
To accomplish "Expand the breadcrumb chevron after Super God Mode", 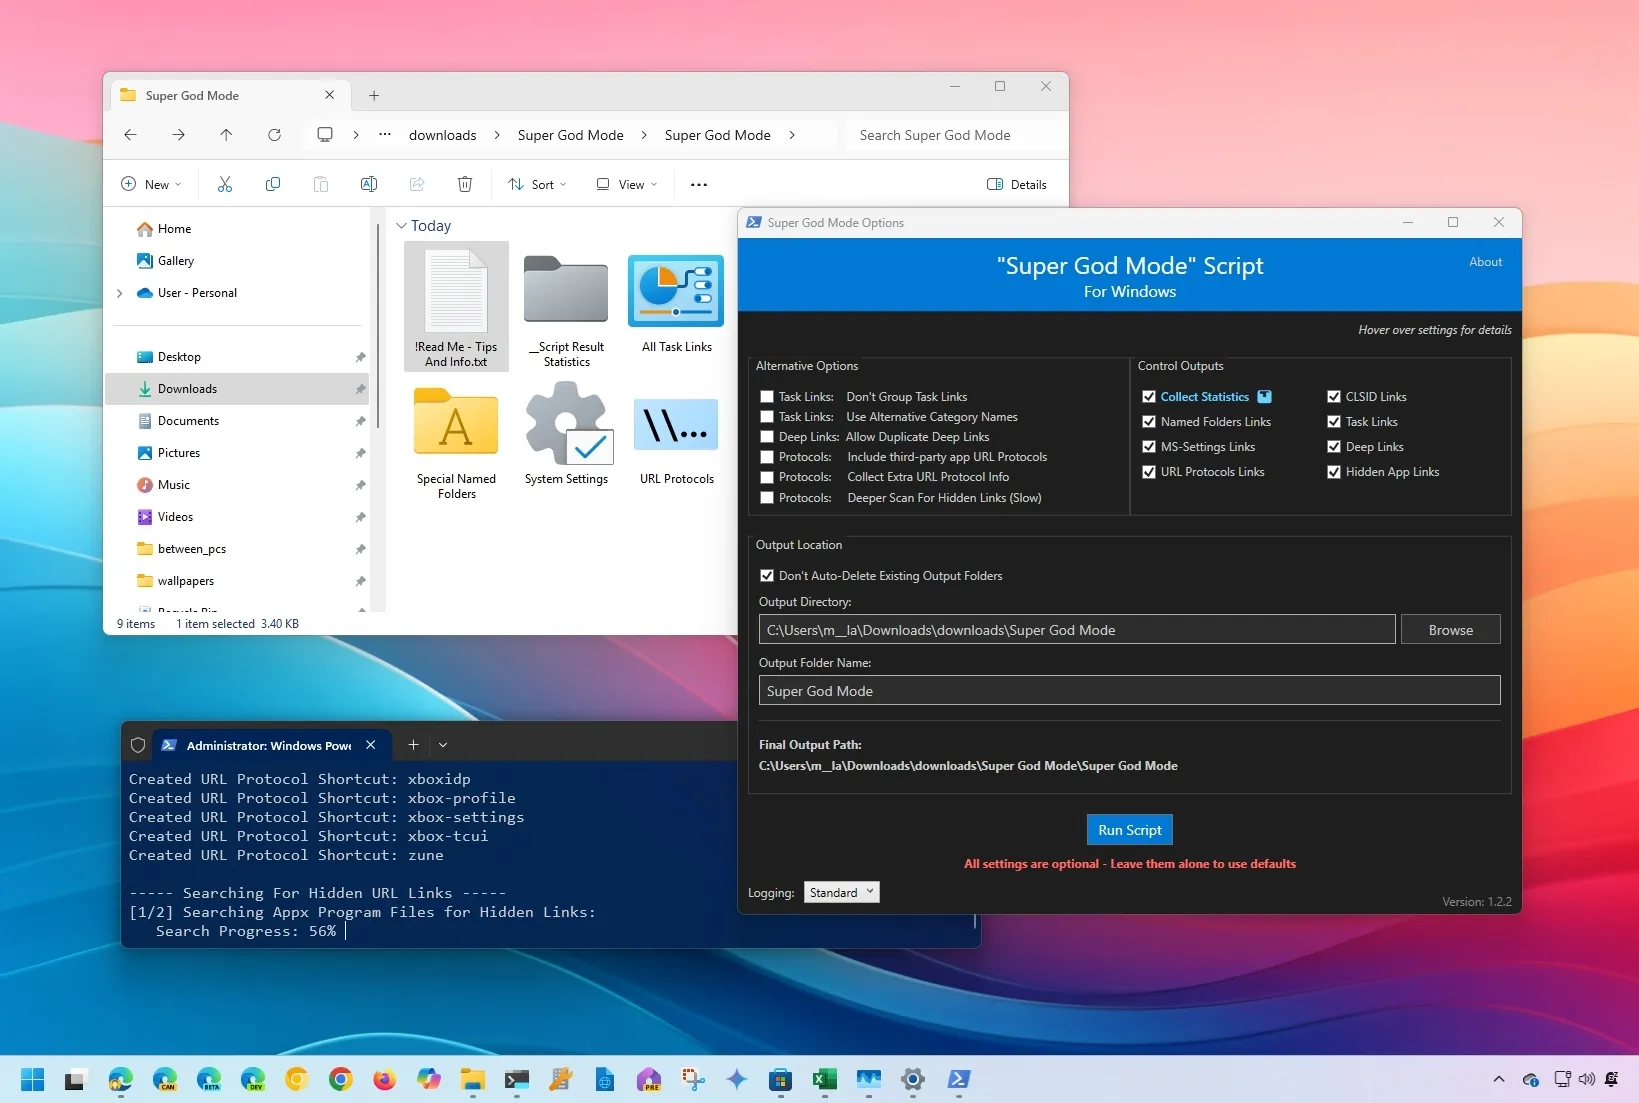I will pos(792,135).
